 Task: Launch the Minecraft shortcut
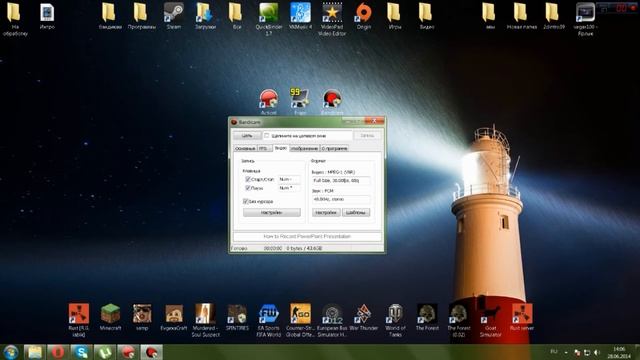coord(110,317)
